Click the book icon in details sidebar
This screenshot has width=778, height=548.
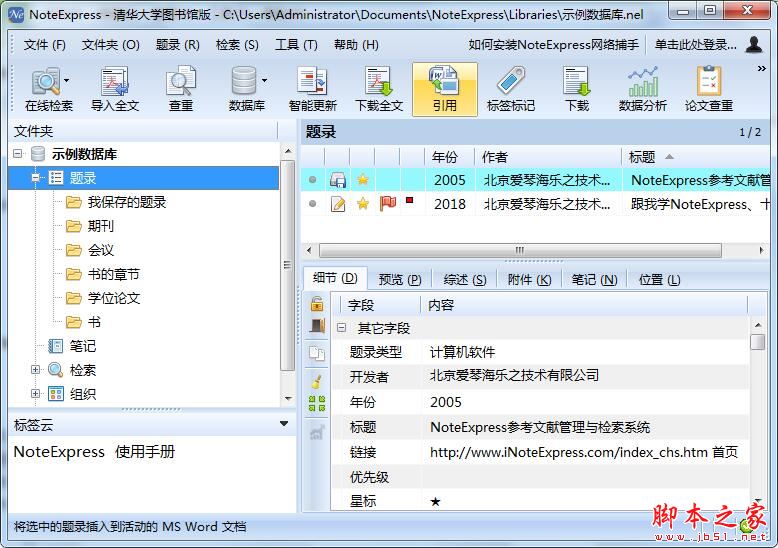click(317, 326)
